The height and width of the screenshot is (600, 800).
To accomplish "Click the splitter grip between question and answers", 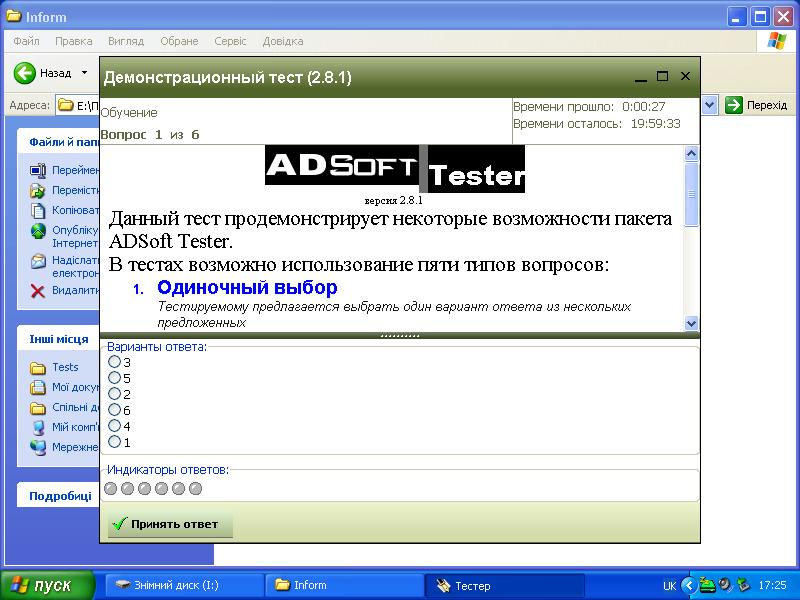I will [400, 336].
